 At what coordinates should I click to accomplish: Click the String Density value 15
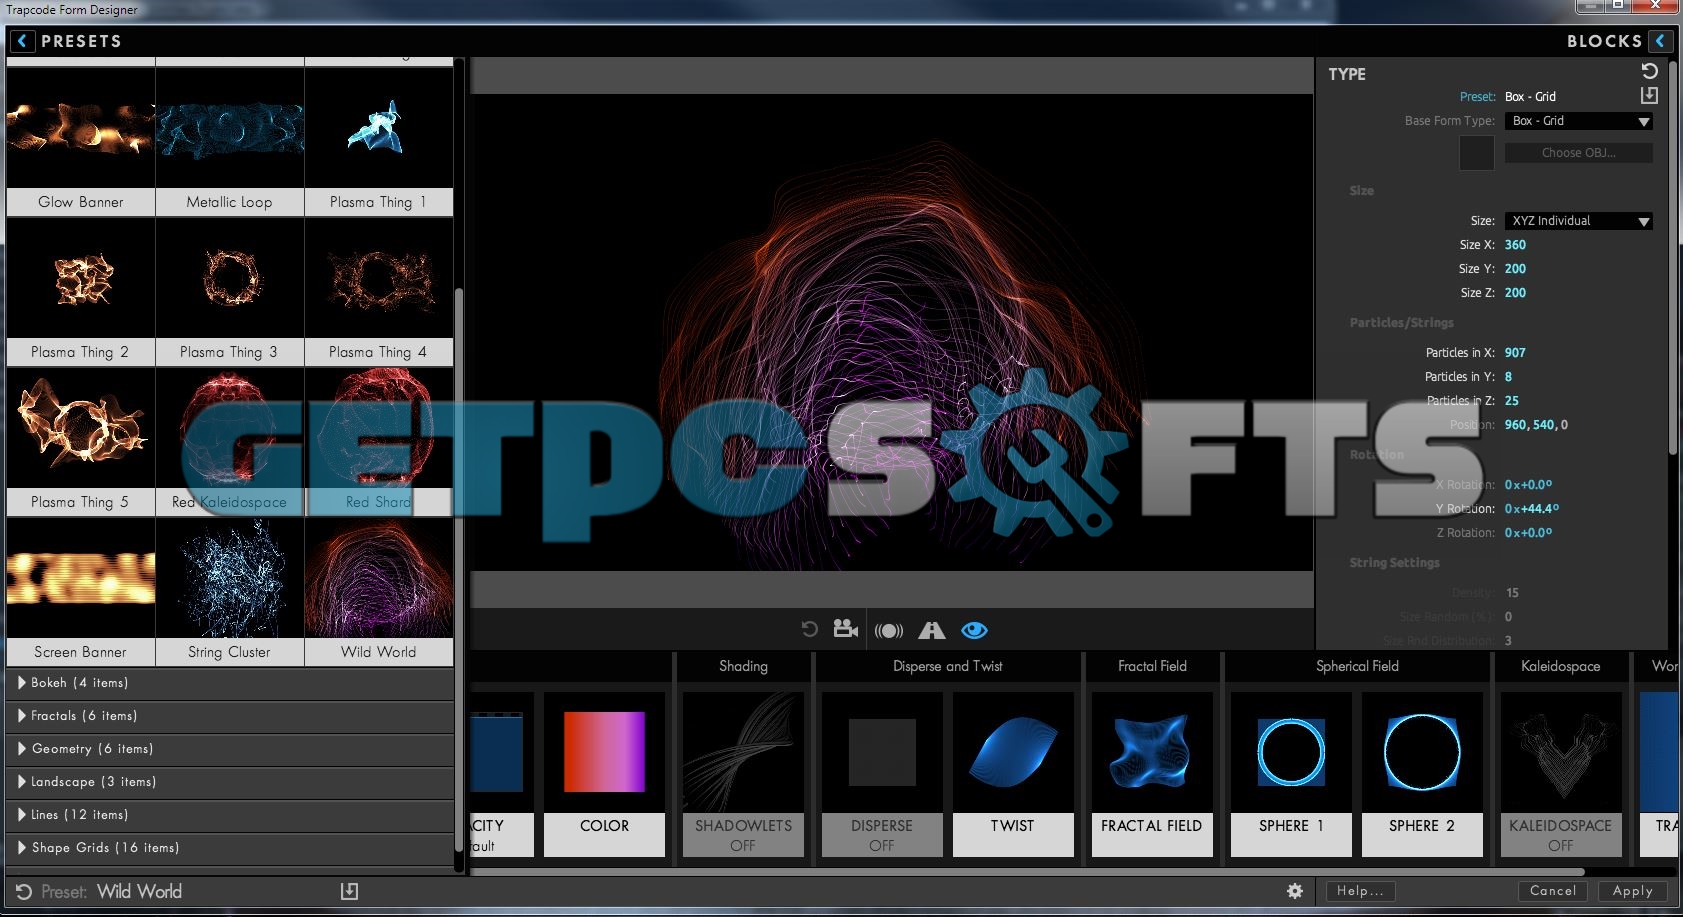coord(1512,593)
